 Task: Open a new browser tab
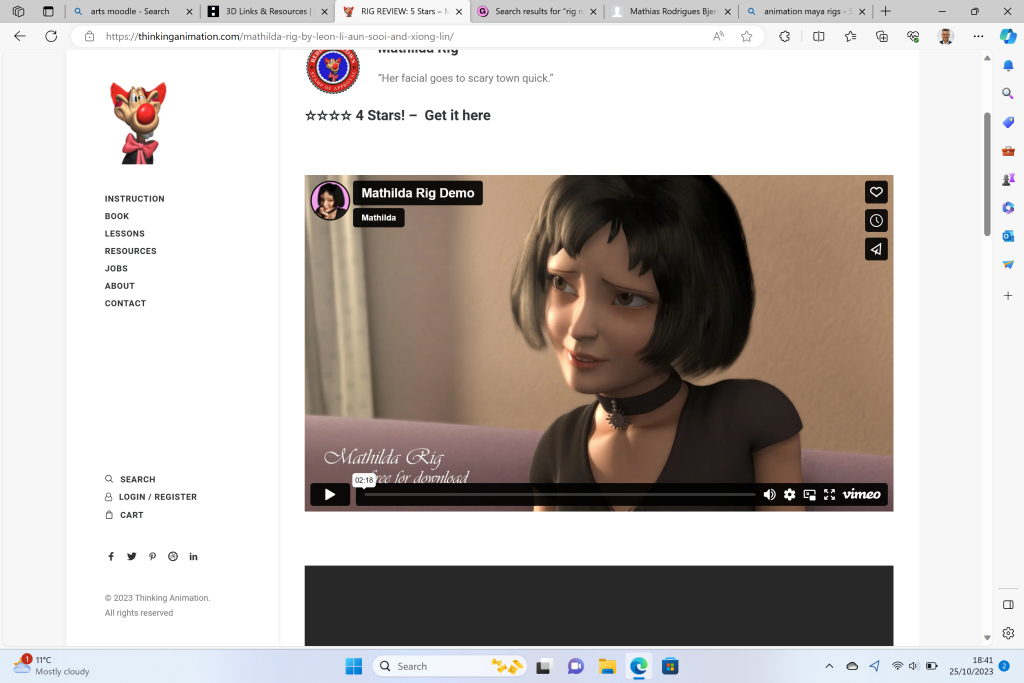coord(886,11)
